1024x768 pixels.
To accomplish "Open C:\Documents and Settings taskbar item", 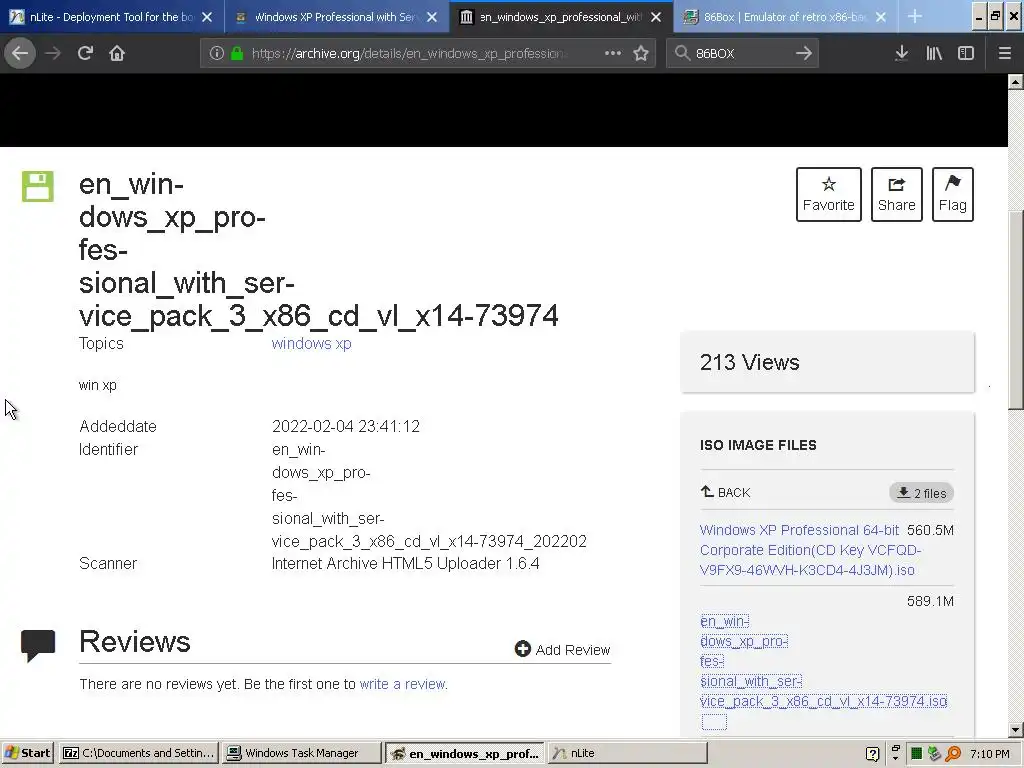I will coord(138,753).
